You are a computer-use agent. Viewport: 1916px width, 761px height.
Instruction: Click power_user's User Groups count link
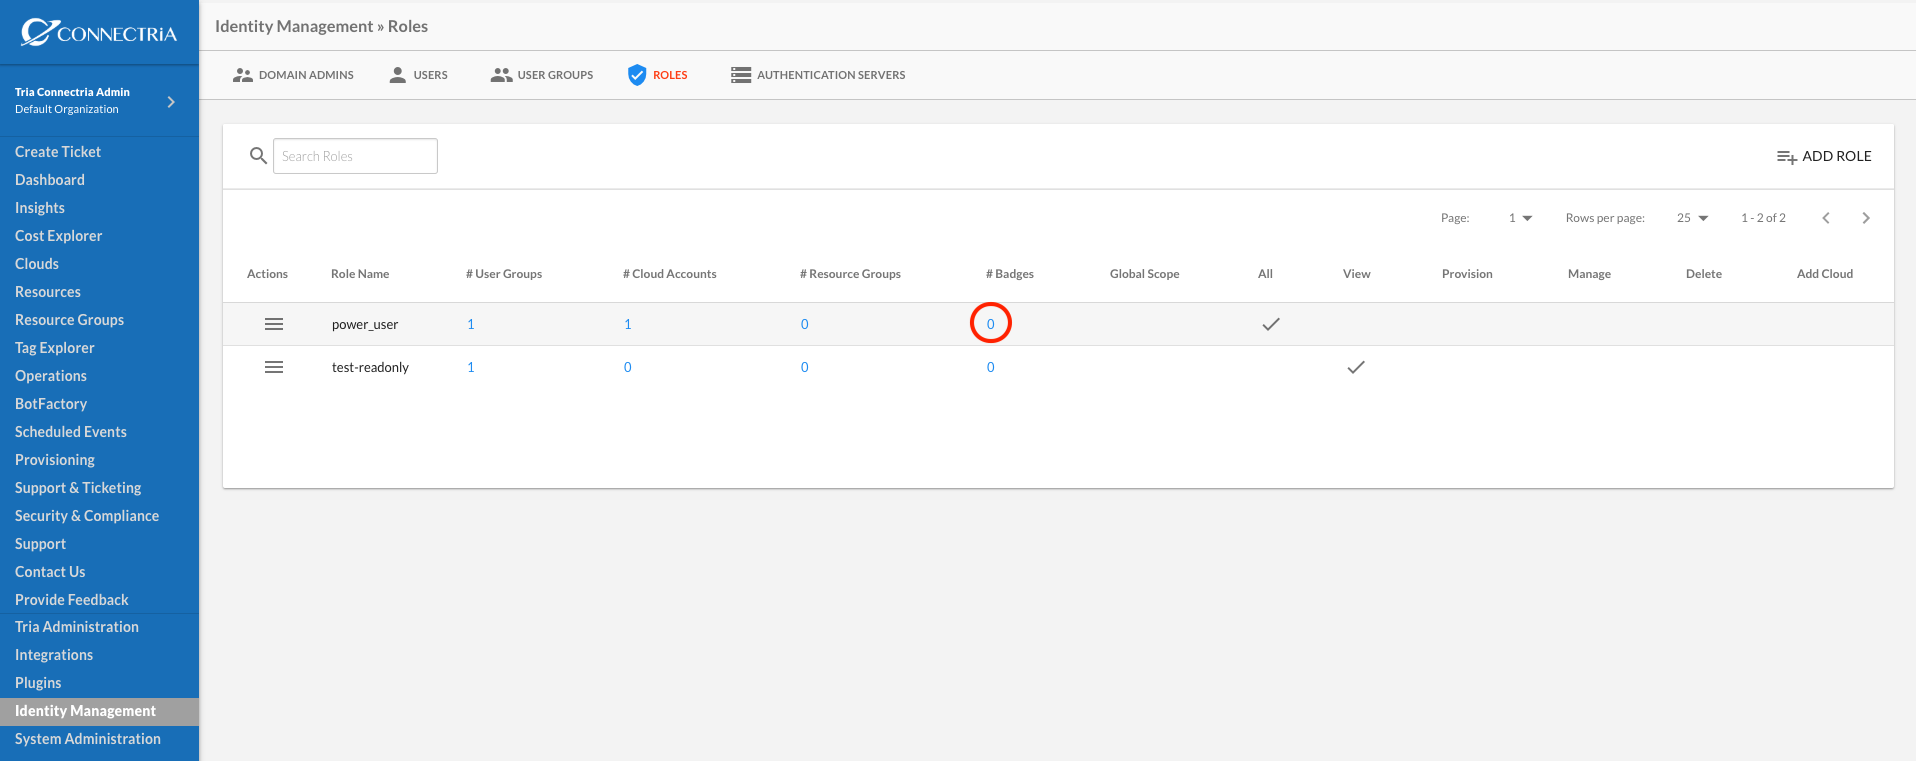tap(471, 324)
